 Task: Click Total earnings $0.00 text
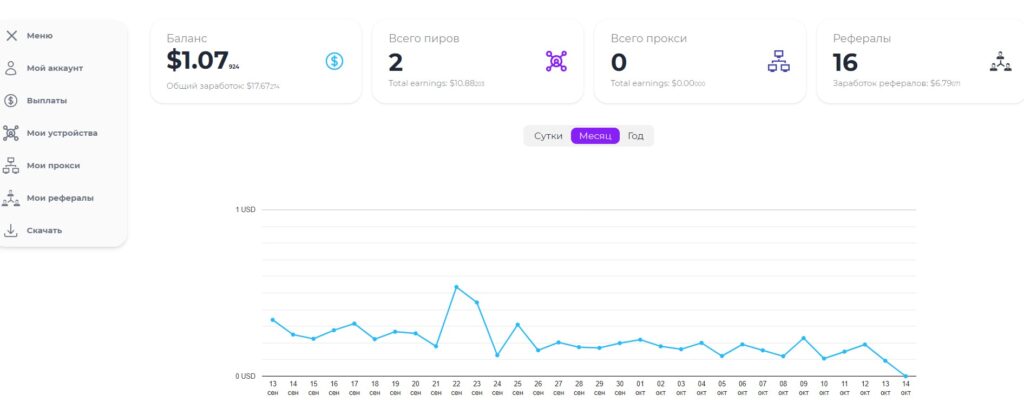pyautogui.click(x=658, y=84)
